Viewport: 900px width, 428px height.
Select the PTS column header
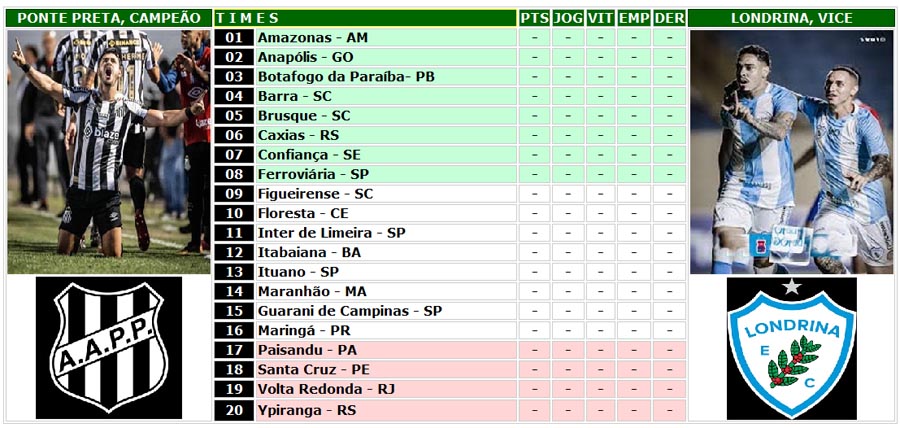(x=534, y=18)
